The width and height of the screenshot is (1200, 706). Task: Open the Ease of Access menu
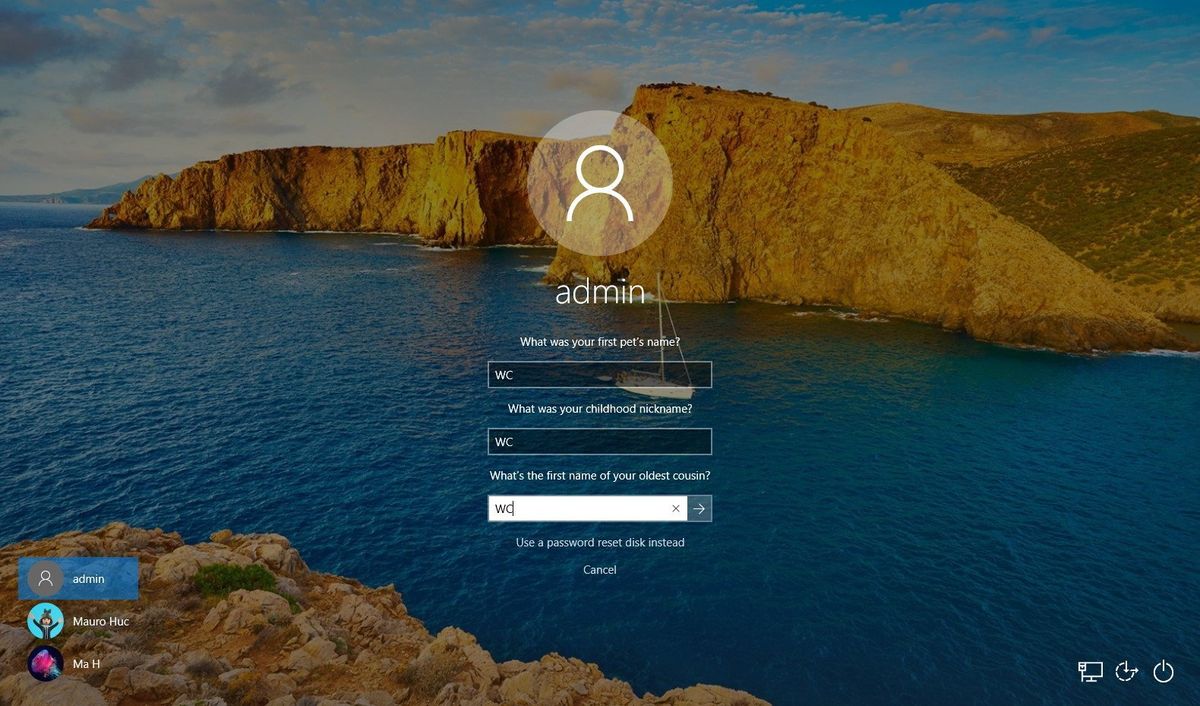pyautogui.click(x=1126, y=672)
